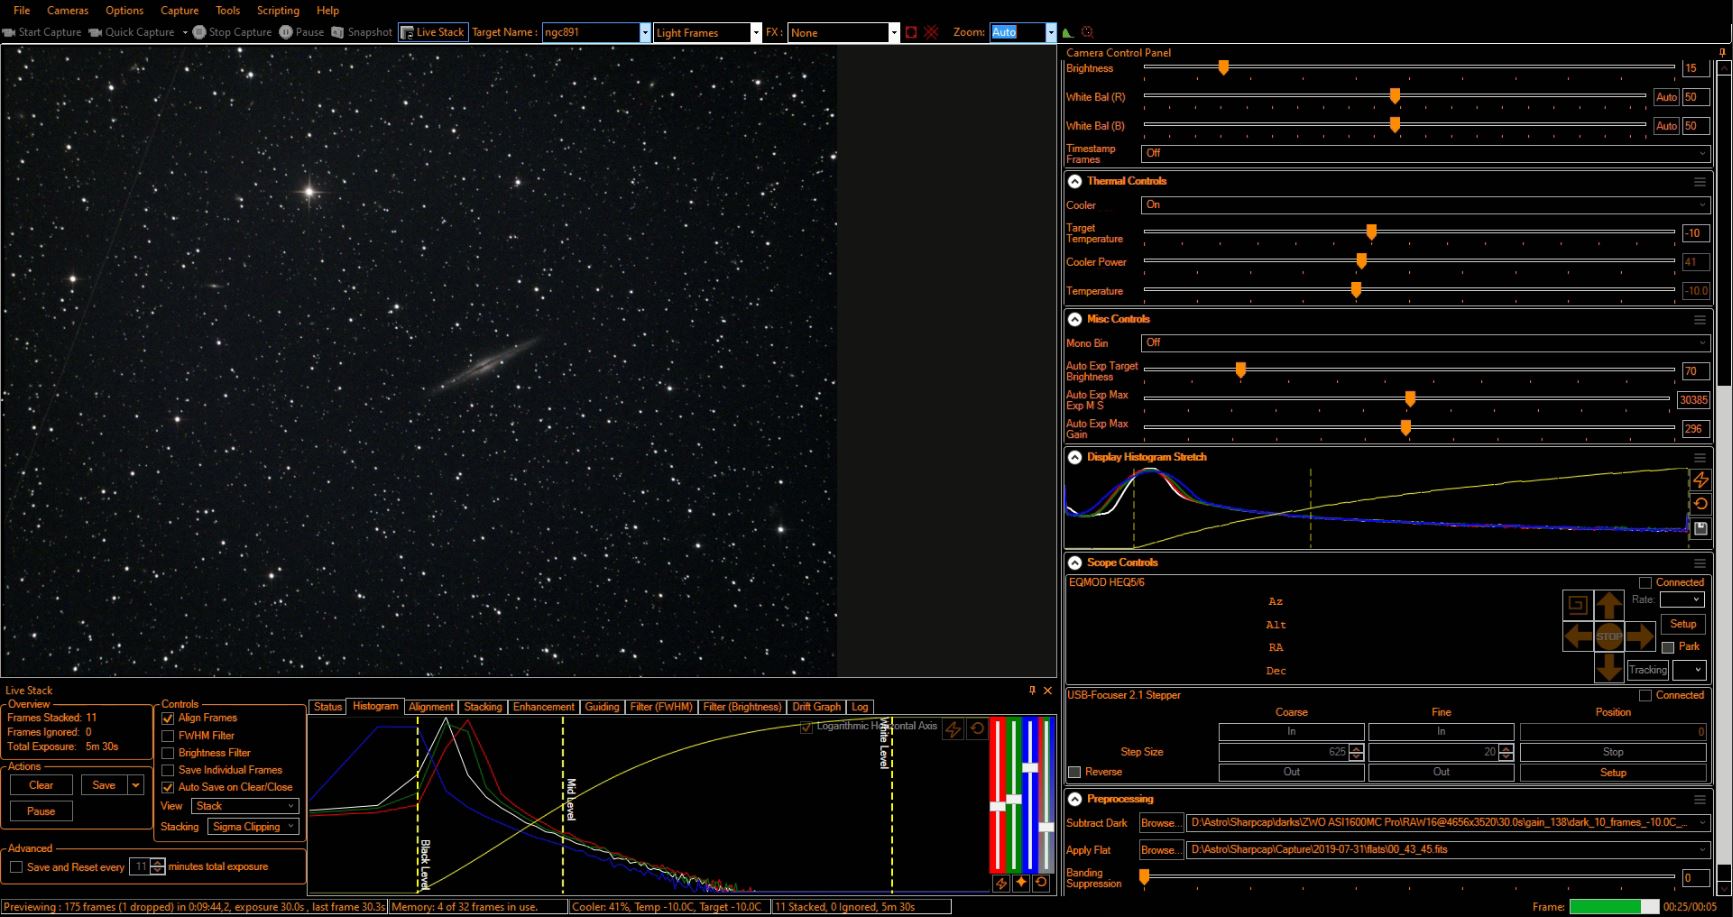Reset the Display Histogram Stretch
Screen dimensions: 1733x917
pyautogui.click(x=1700, y=504)
